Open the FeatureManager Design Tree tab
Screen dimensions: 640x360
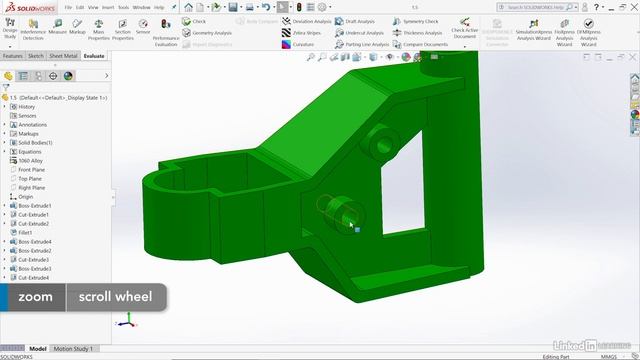coord(8,76)
